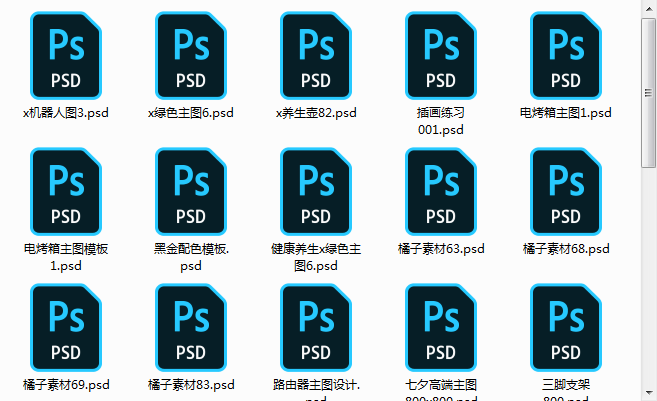657x401 pixels.
Task: Click the vertical scrollbar thumb
Action: (x=648, y=93)
